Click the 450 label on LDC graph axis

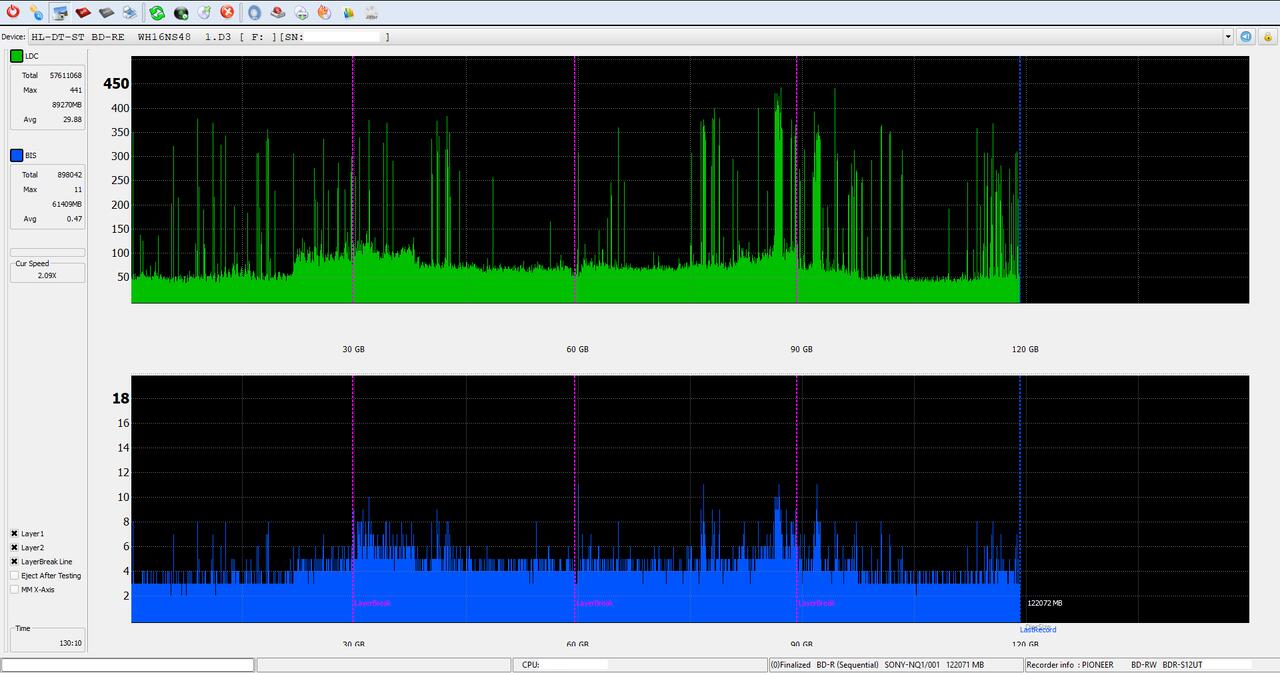(116, 84)
